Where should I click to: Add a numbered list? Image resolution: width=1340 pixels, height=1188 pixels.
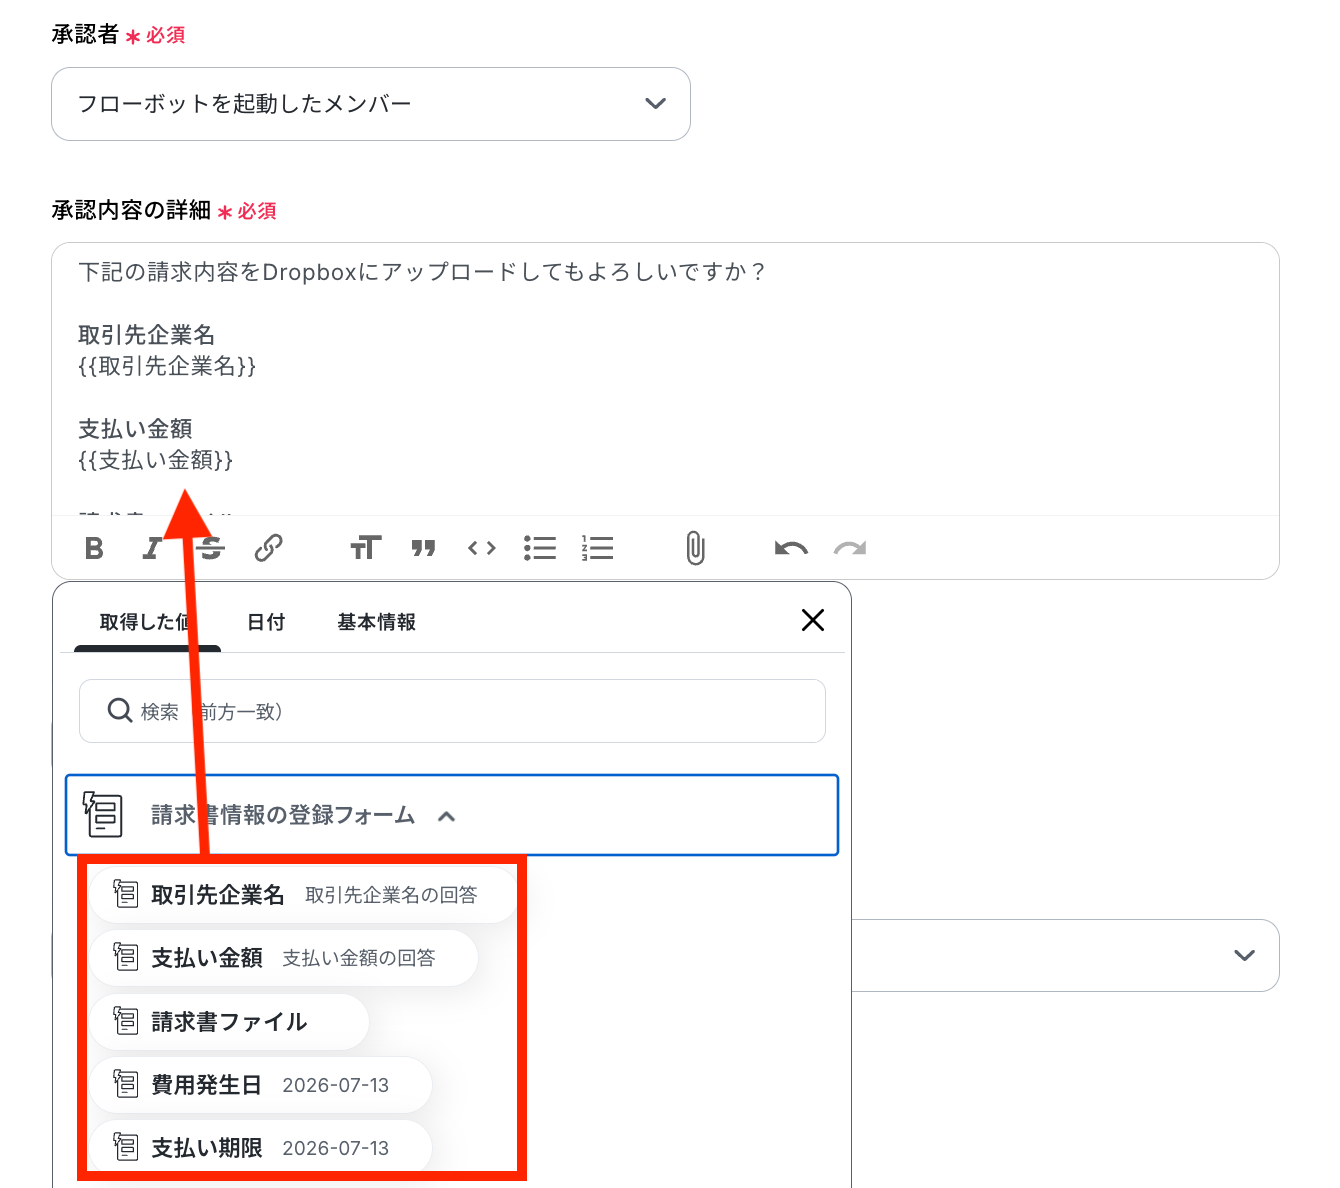pos(597,548)
